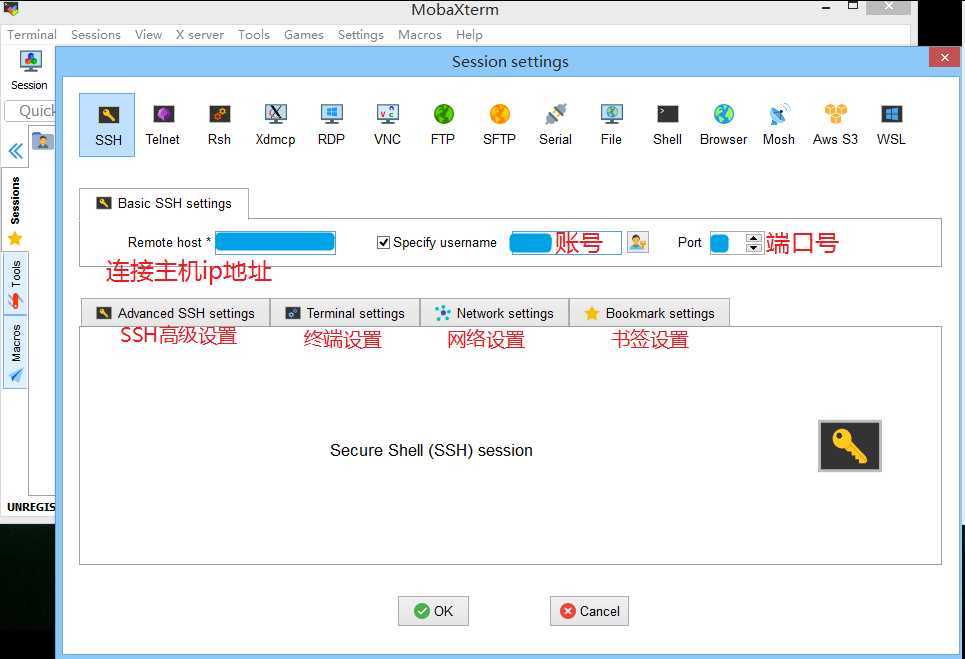Open the Games menu
Screen dimensions: 965x659
[303, 34]
